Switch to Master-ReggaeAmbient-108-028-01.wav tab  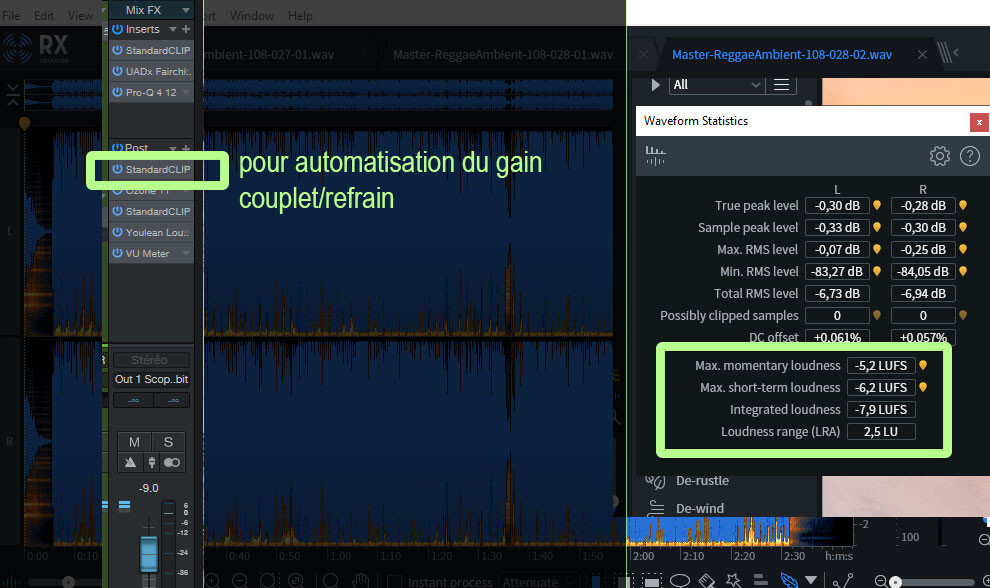[x=503, y=55]
